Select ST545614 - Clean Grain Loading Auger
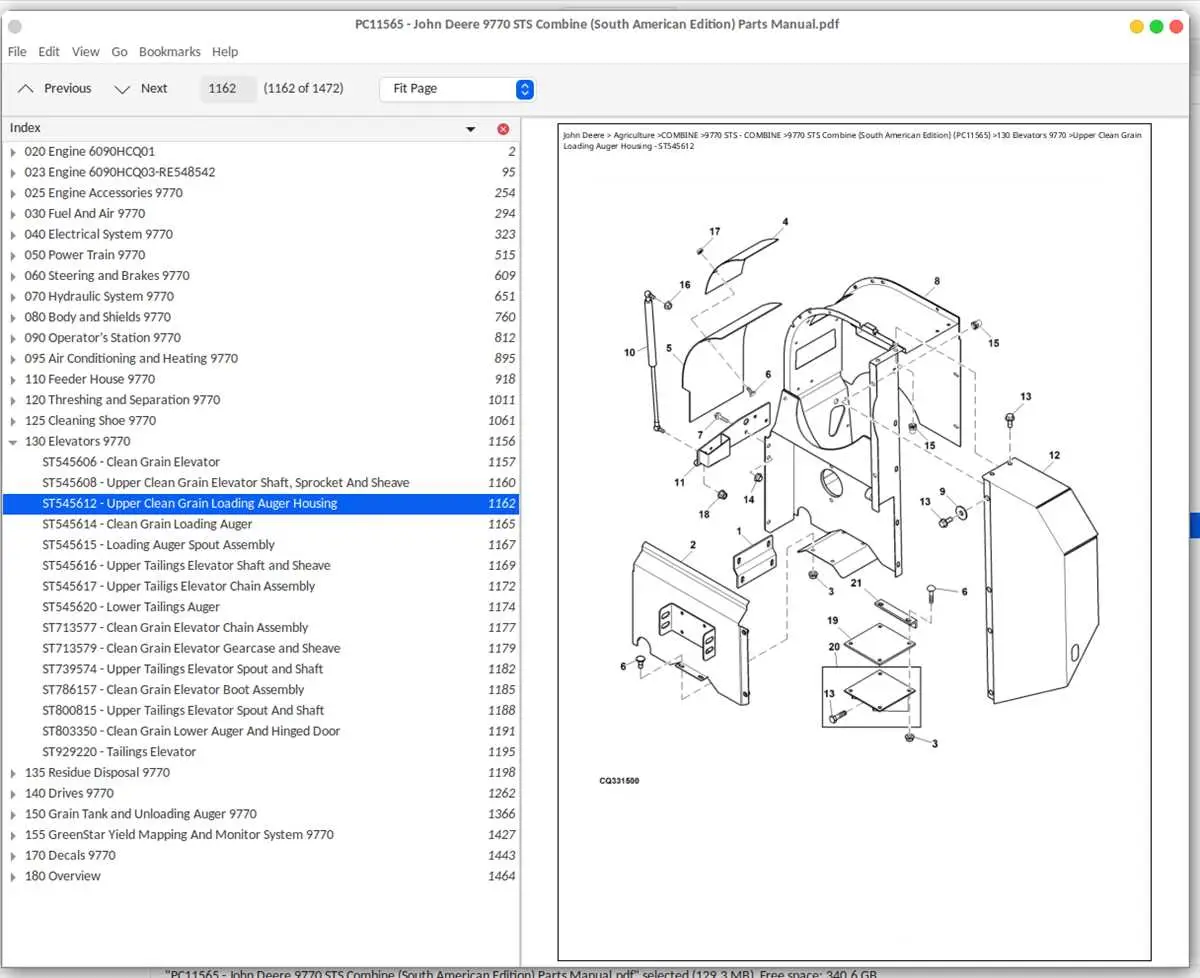 (261, 524)
